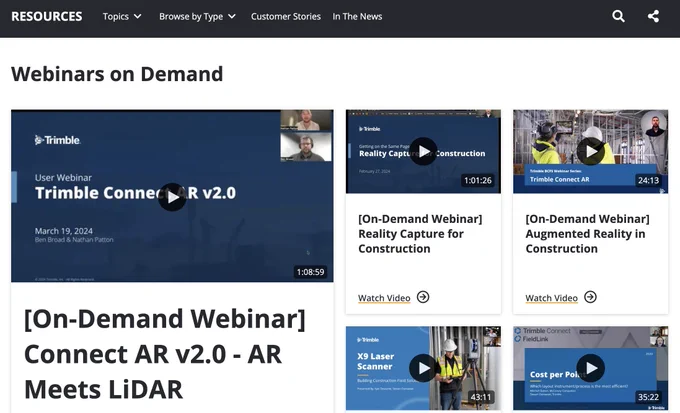Play the Trimble Connect AR v2.0 video
Image resolution: width=680 pixels, height=413 pixels.
pos(172,197)
